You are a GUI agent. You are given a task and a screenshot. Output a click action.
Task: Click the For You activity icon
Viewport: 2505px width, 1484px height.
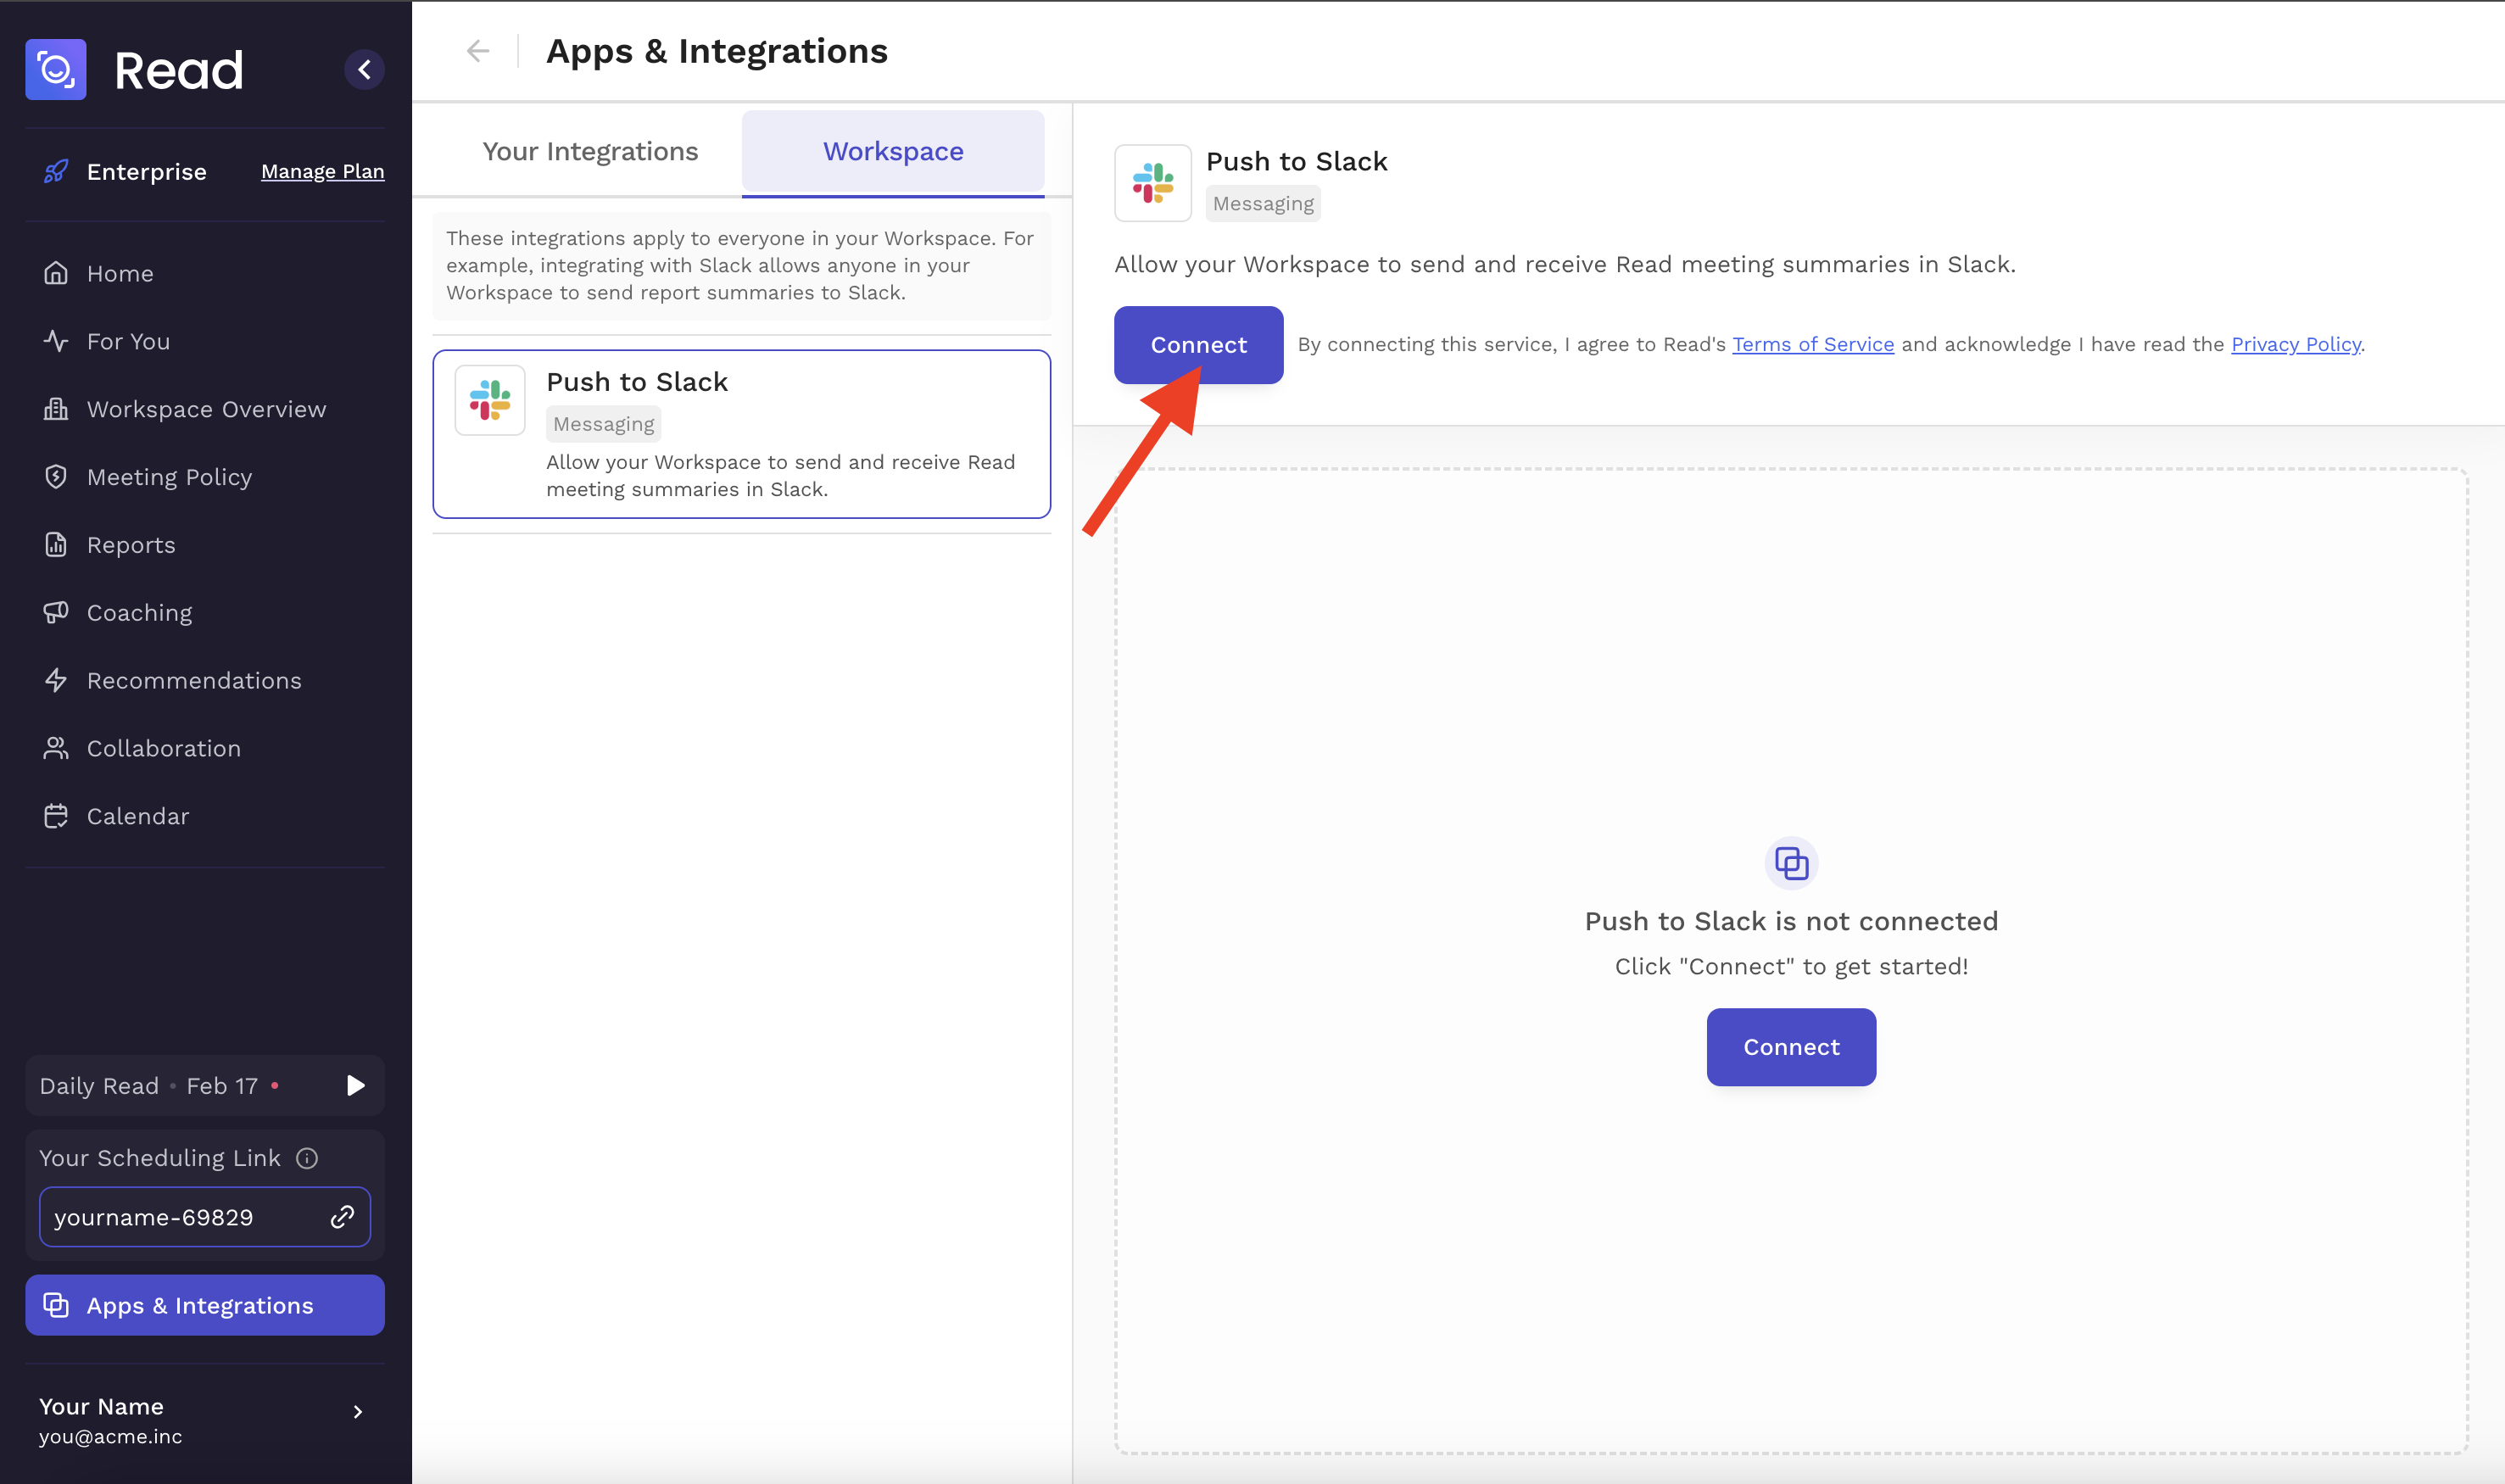point(56,341)
